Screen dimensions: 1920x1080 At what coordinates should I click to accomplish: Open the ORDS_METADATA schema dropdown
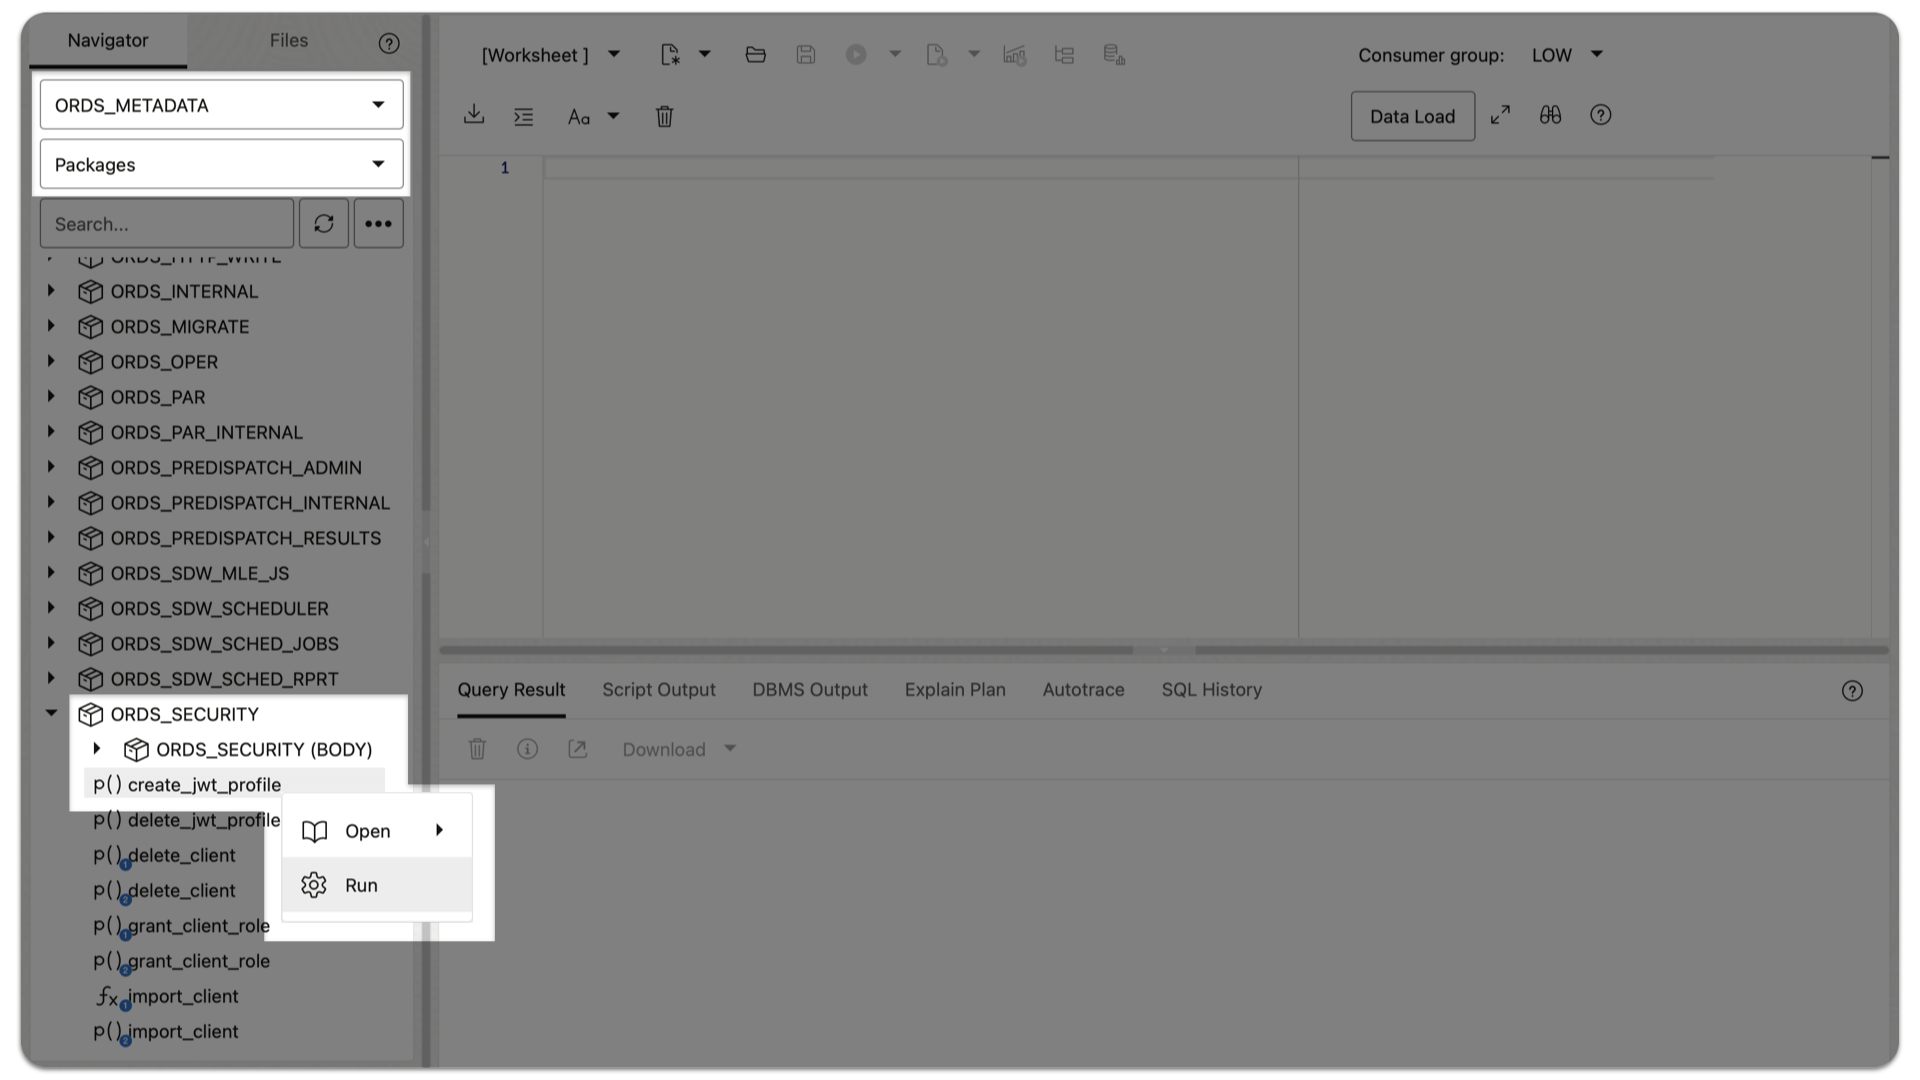pyautogui.click(x=378, y=104)
